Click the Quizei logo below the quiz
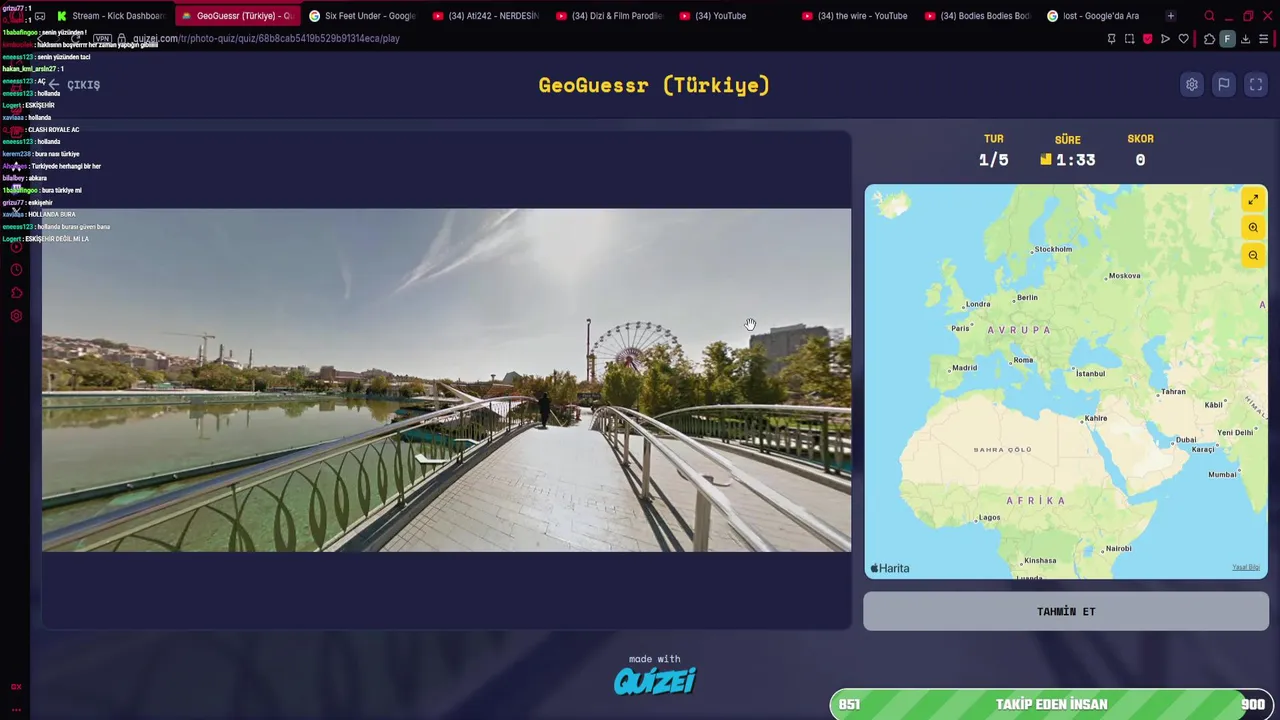1280x720 pixels. 655,682
